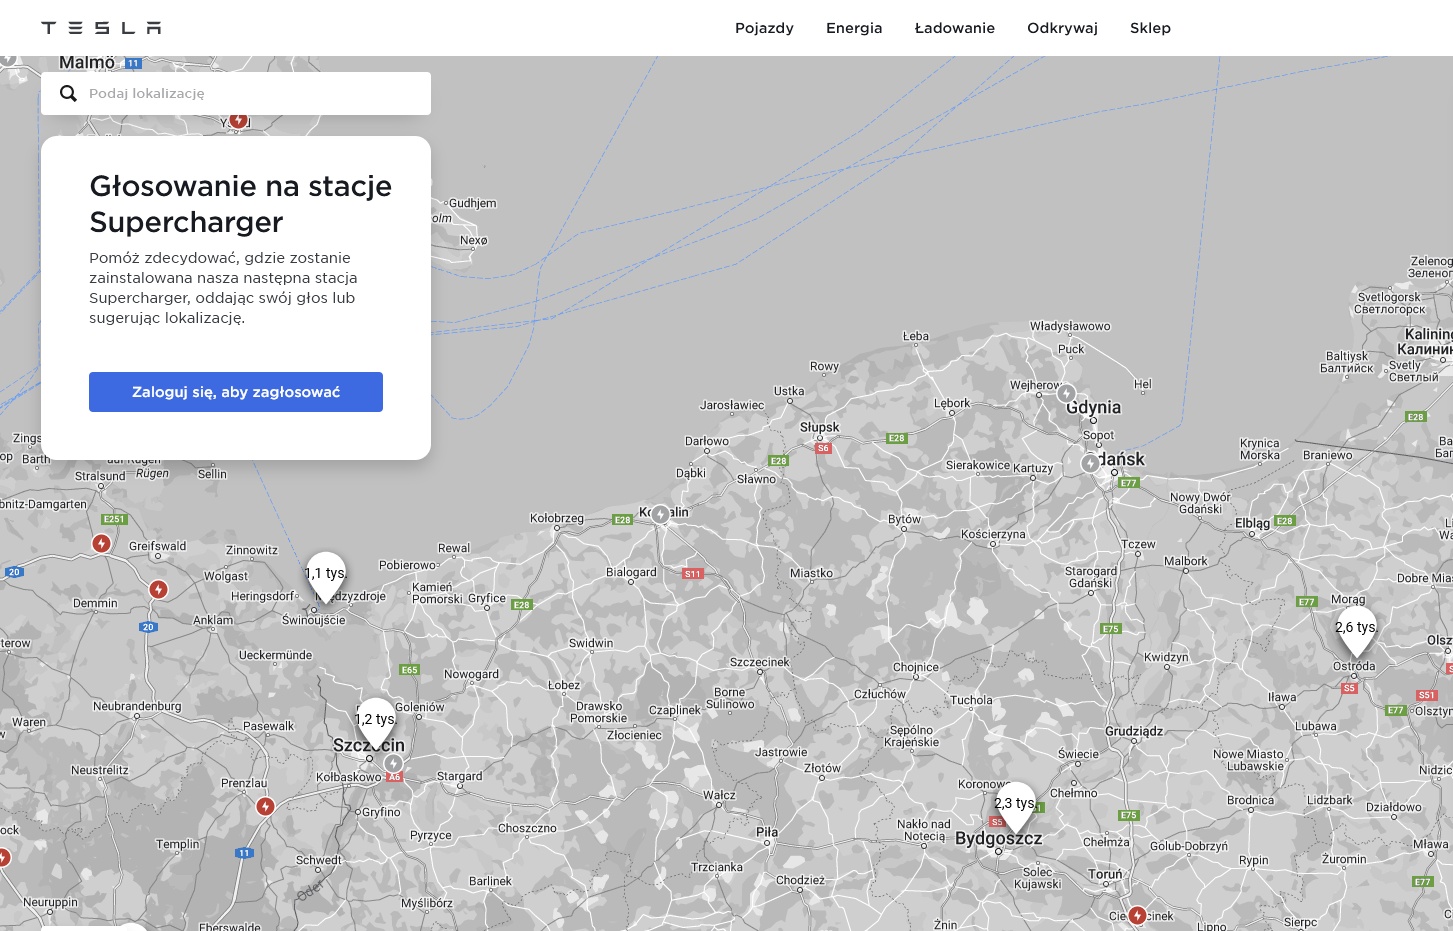Click the 'Kołobrzeg' map label
This screenshot has height=931, width=1453.
coord(557,518)
